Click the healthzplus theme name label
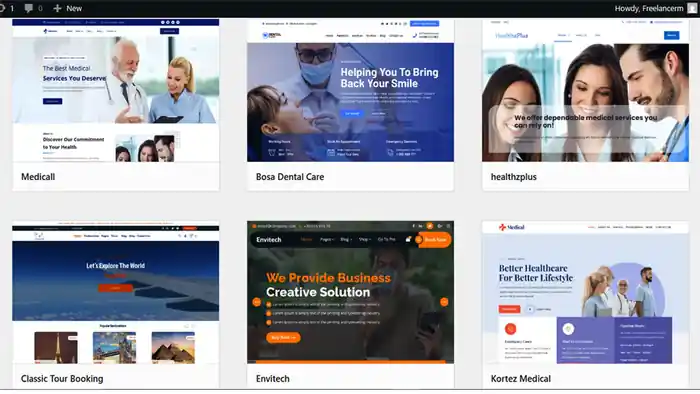This screenshot has width=700, height=394. coord(513,177)
